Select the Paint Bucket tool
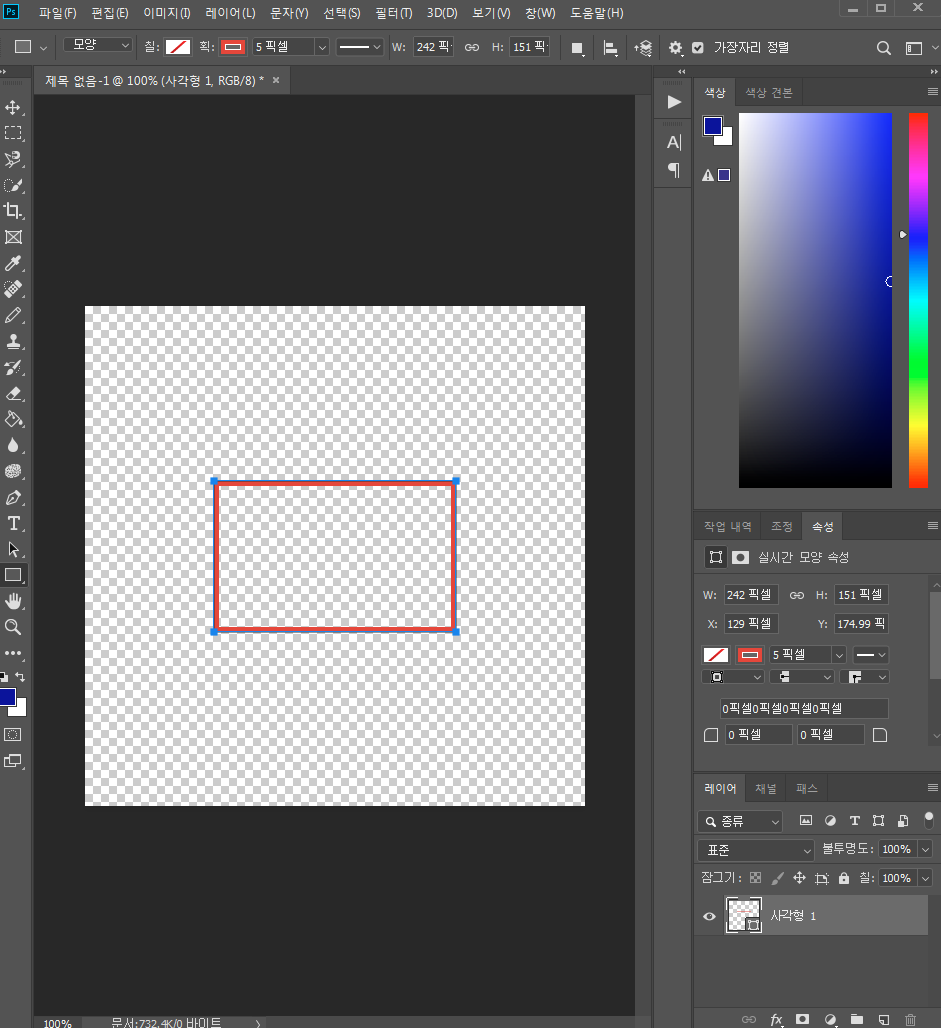This screenshot has height=1028, width=941. click(13, 420)
